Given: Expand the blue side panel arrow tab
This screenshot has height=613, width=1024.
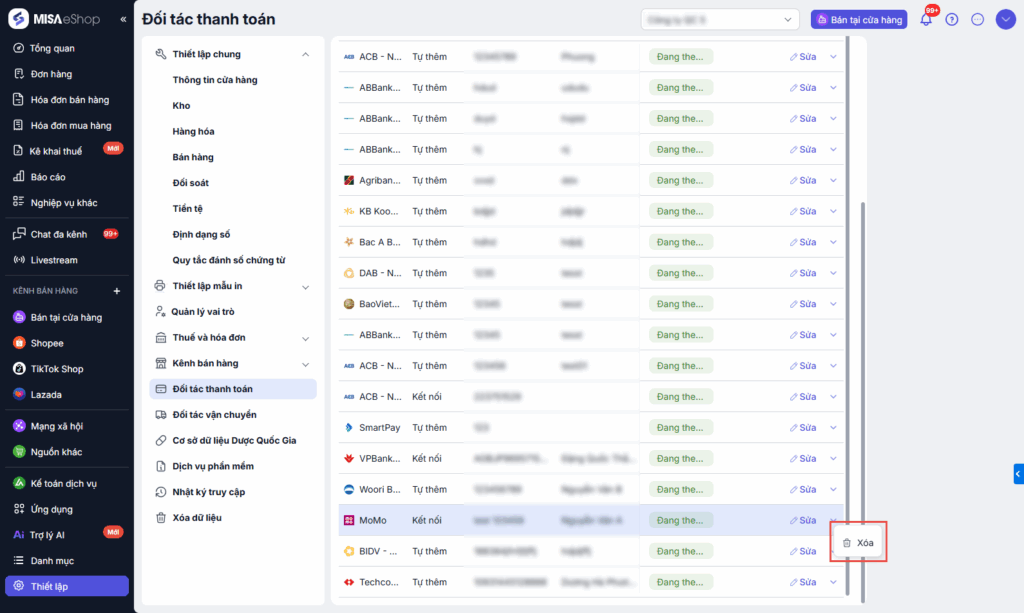Looking at the screenshot, I should click(1018, 473).
